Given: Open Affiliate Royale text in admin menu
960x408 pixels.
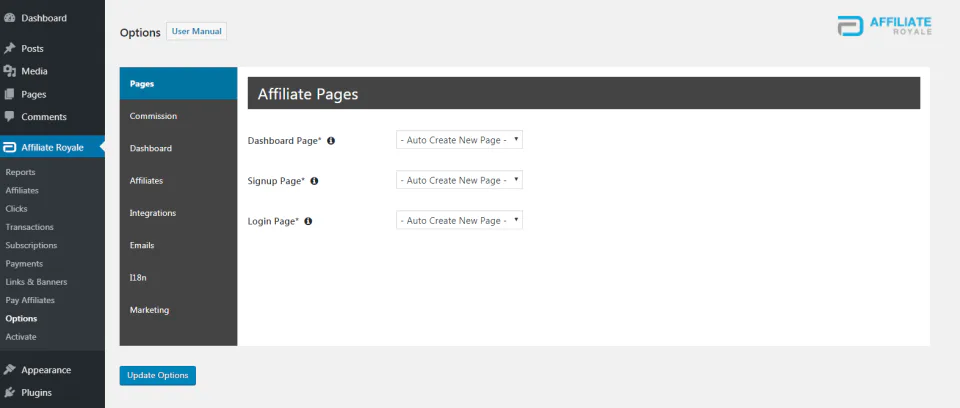Looking at the screenshot, I should [53, 148].
